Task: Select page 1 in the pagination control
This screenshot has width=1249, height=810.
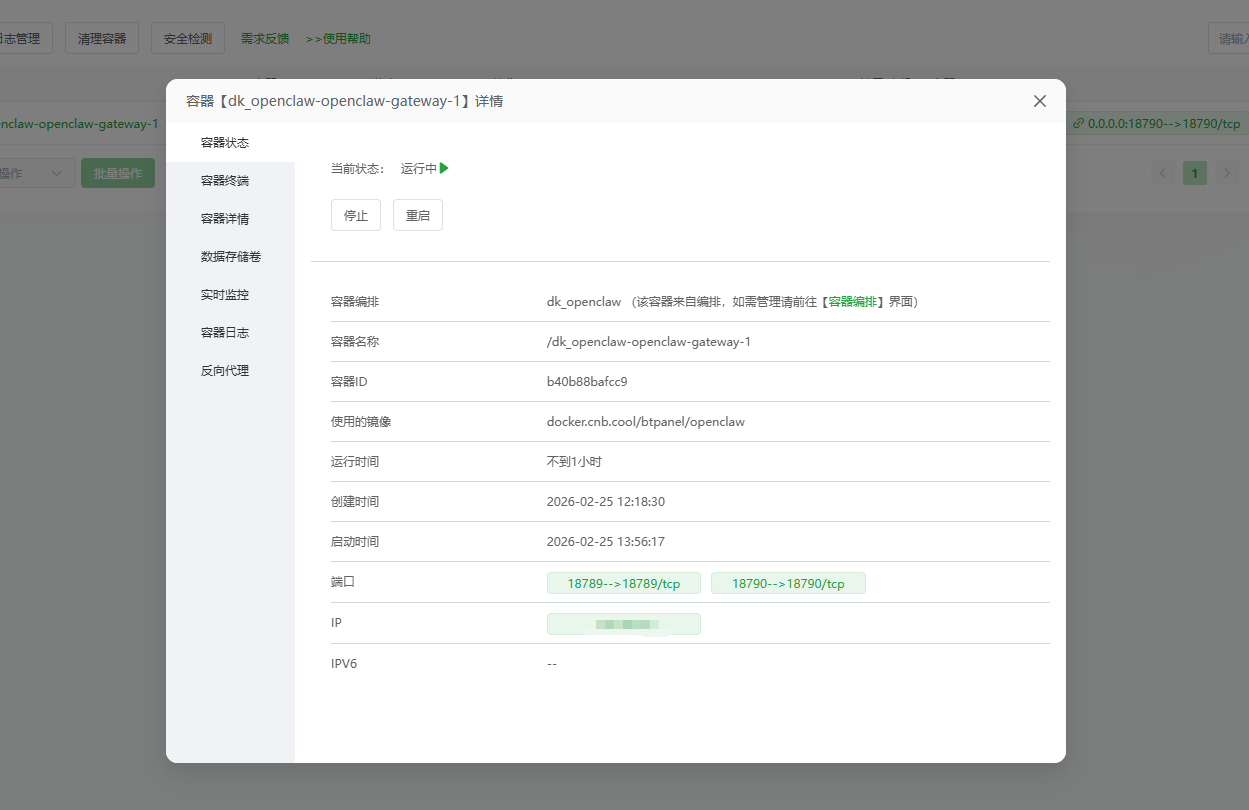Action: point(1194,172)
